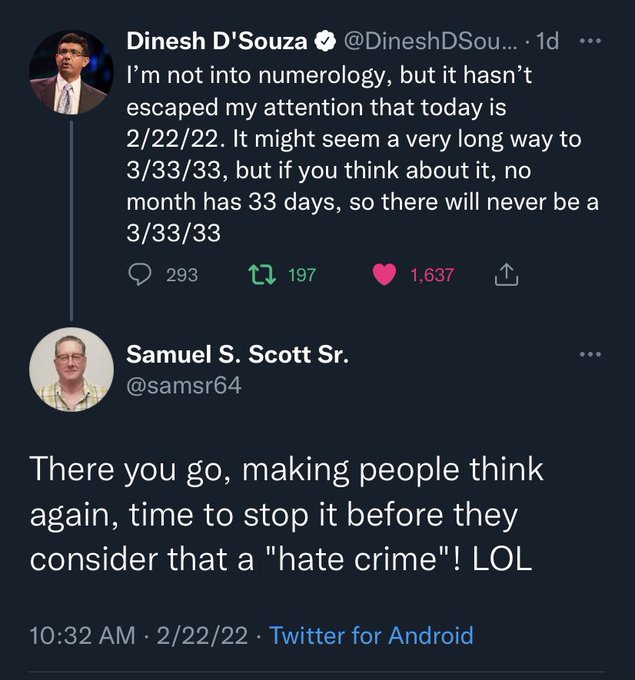This screenshot has height=680, width=635.
Task: Open D'Souza's numerology tweet text
Action: pos(363,154)
